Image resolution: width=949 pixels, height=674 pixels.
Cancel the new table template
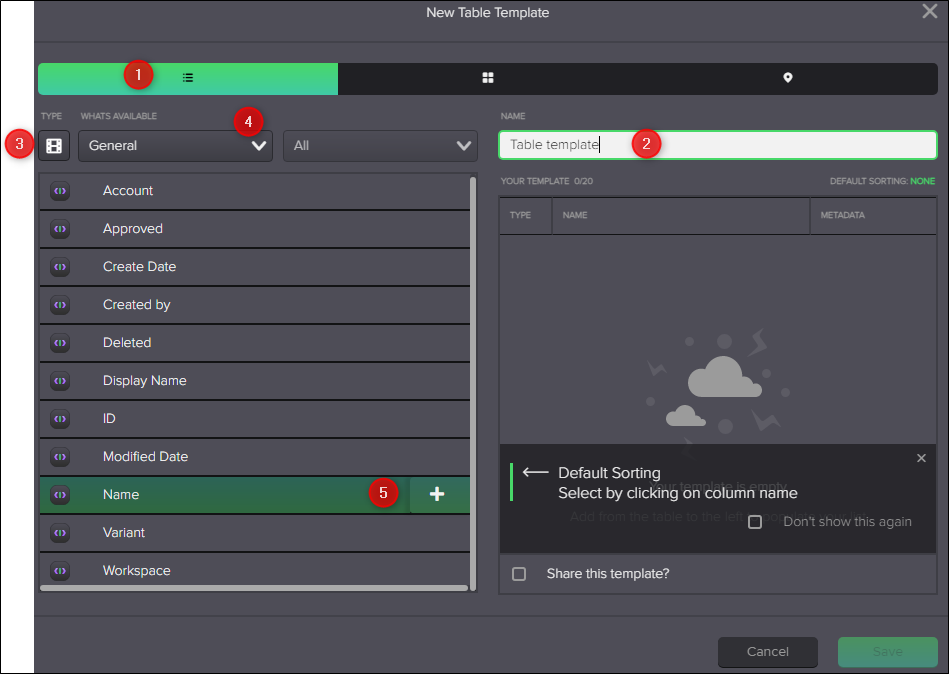pyautogui.click(x=767, y=652)
